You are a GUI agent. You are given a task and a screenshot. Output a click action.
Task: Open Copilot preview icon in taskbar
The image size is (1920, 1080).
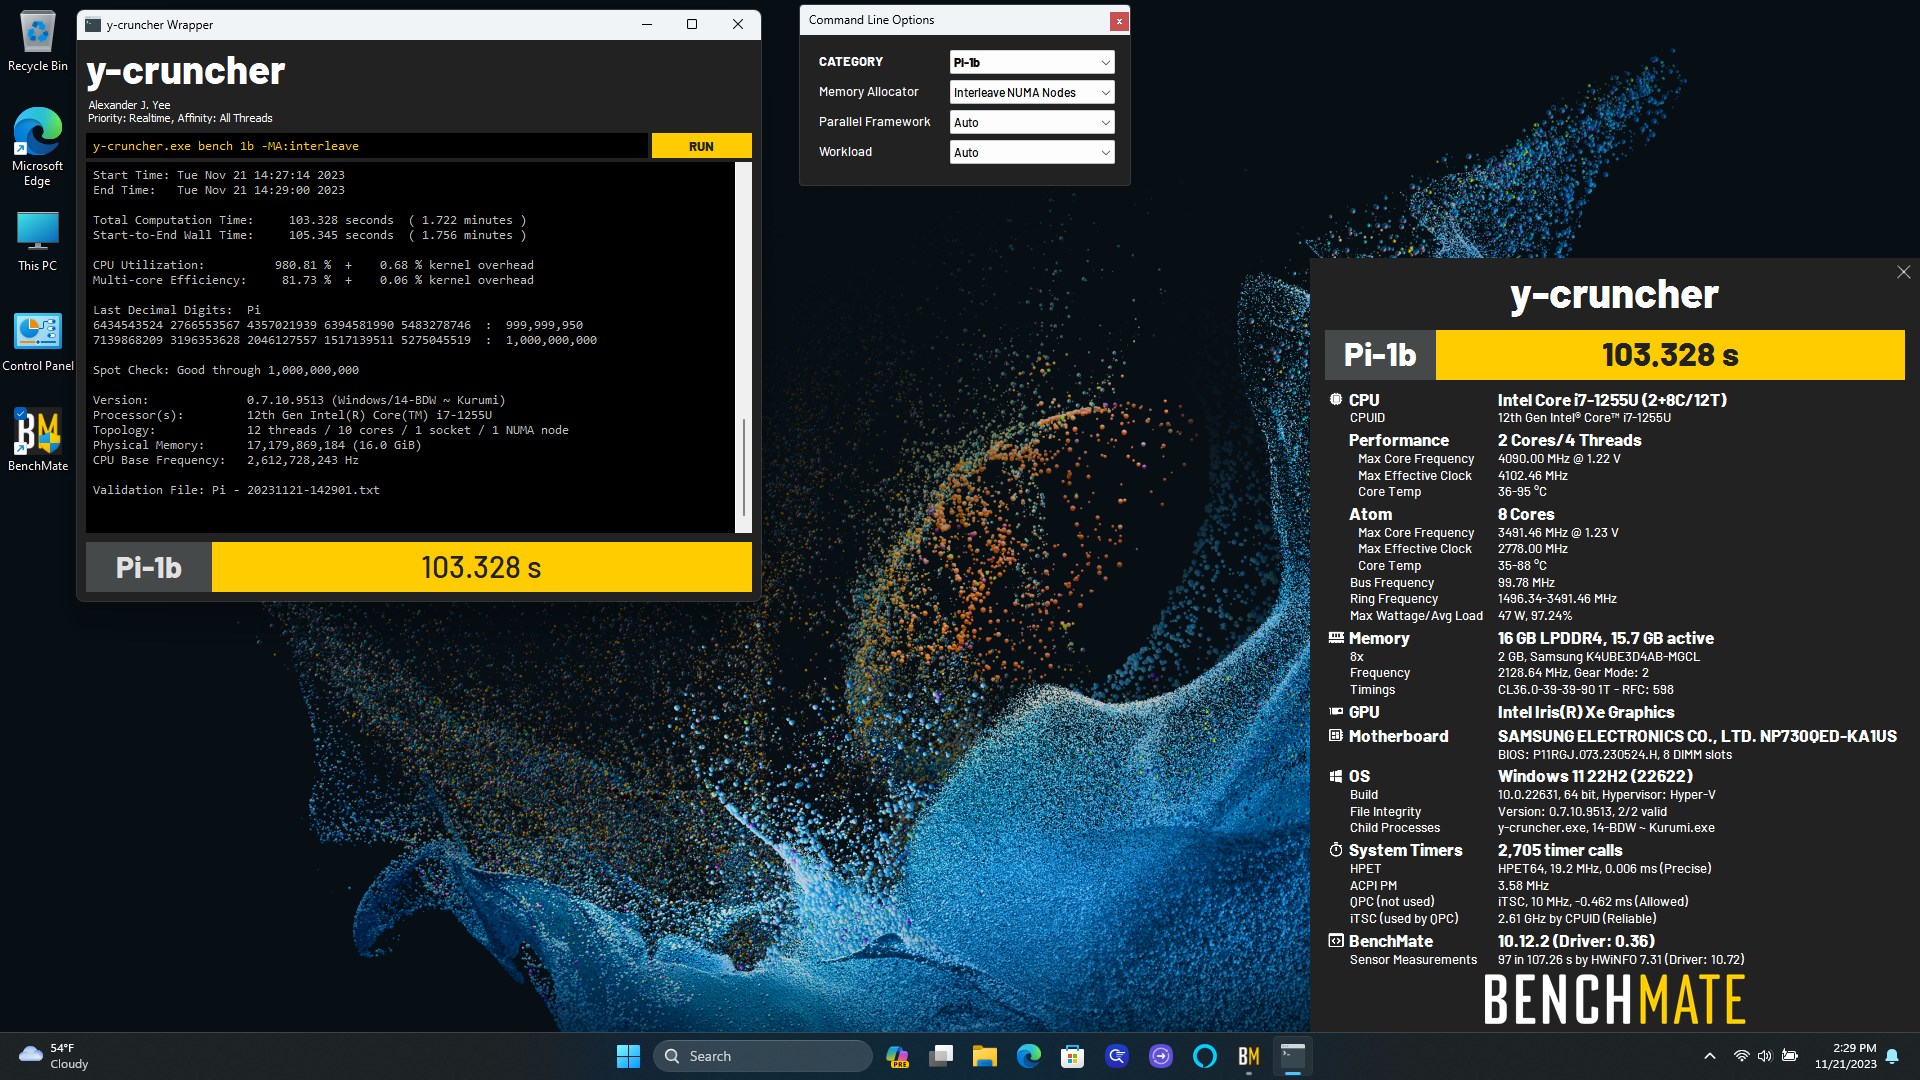[x=897, y=1056]
